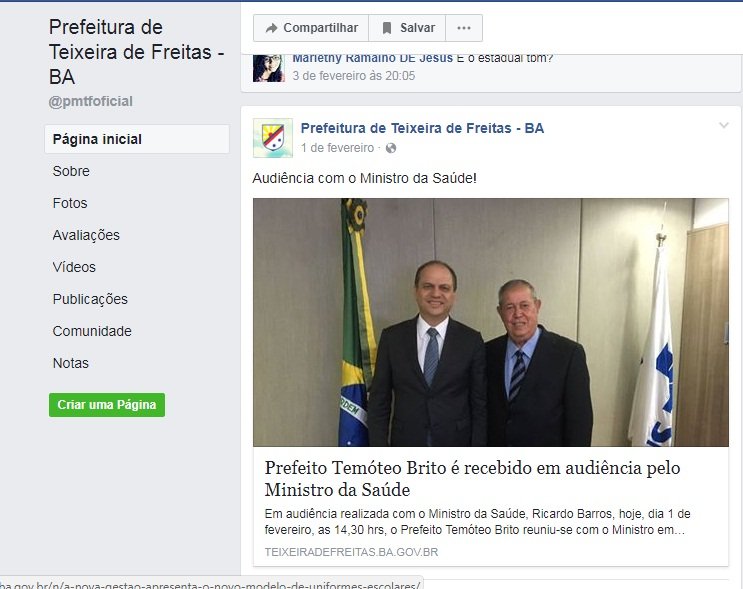
Task: Select Publicações in sidebar
Action: coord(90,299)
